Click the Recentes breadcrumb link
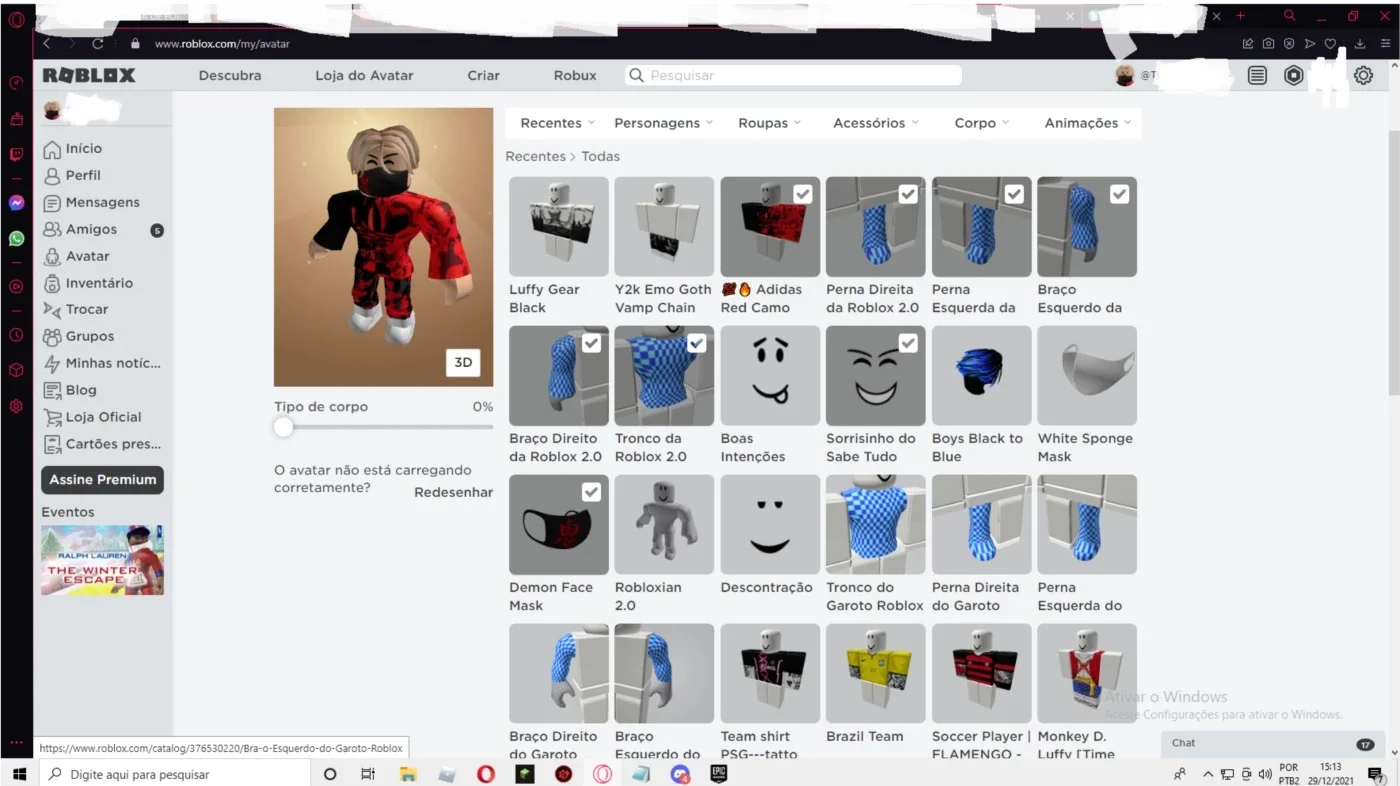This screenshot has width=1400, height=786. pyautogui.click(x=535, y=156)
